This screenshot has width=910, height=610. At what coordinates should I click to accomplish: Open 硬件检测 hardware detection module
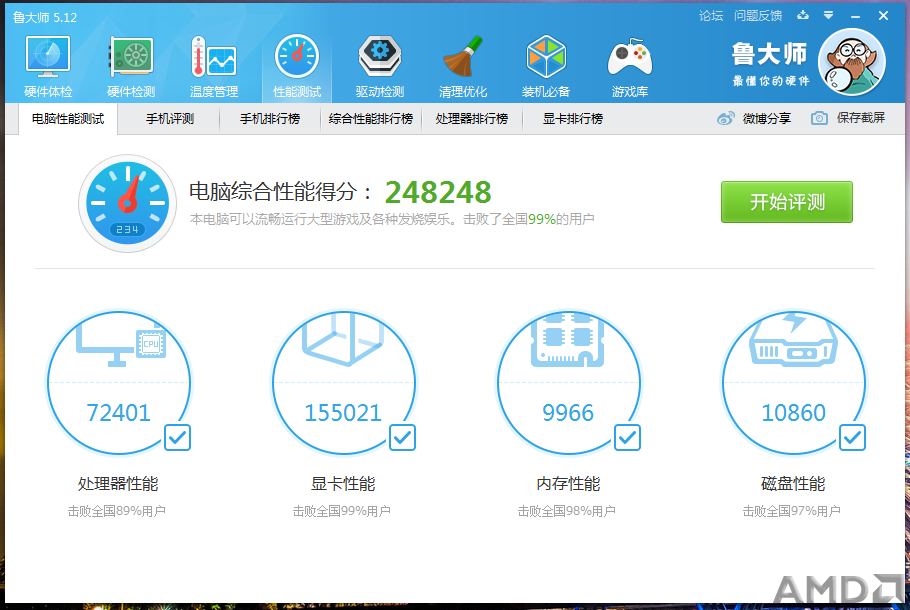(x=131, y=66)
